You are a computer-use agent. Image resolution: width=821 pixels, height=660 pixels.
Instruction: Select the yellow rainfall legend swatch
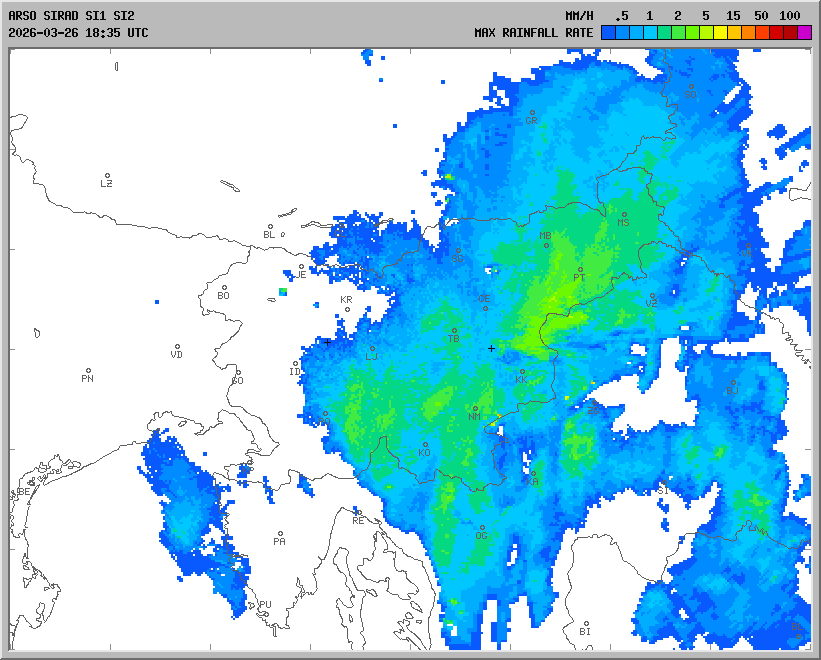pyautogui.click(x=720, y=33)
